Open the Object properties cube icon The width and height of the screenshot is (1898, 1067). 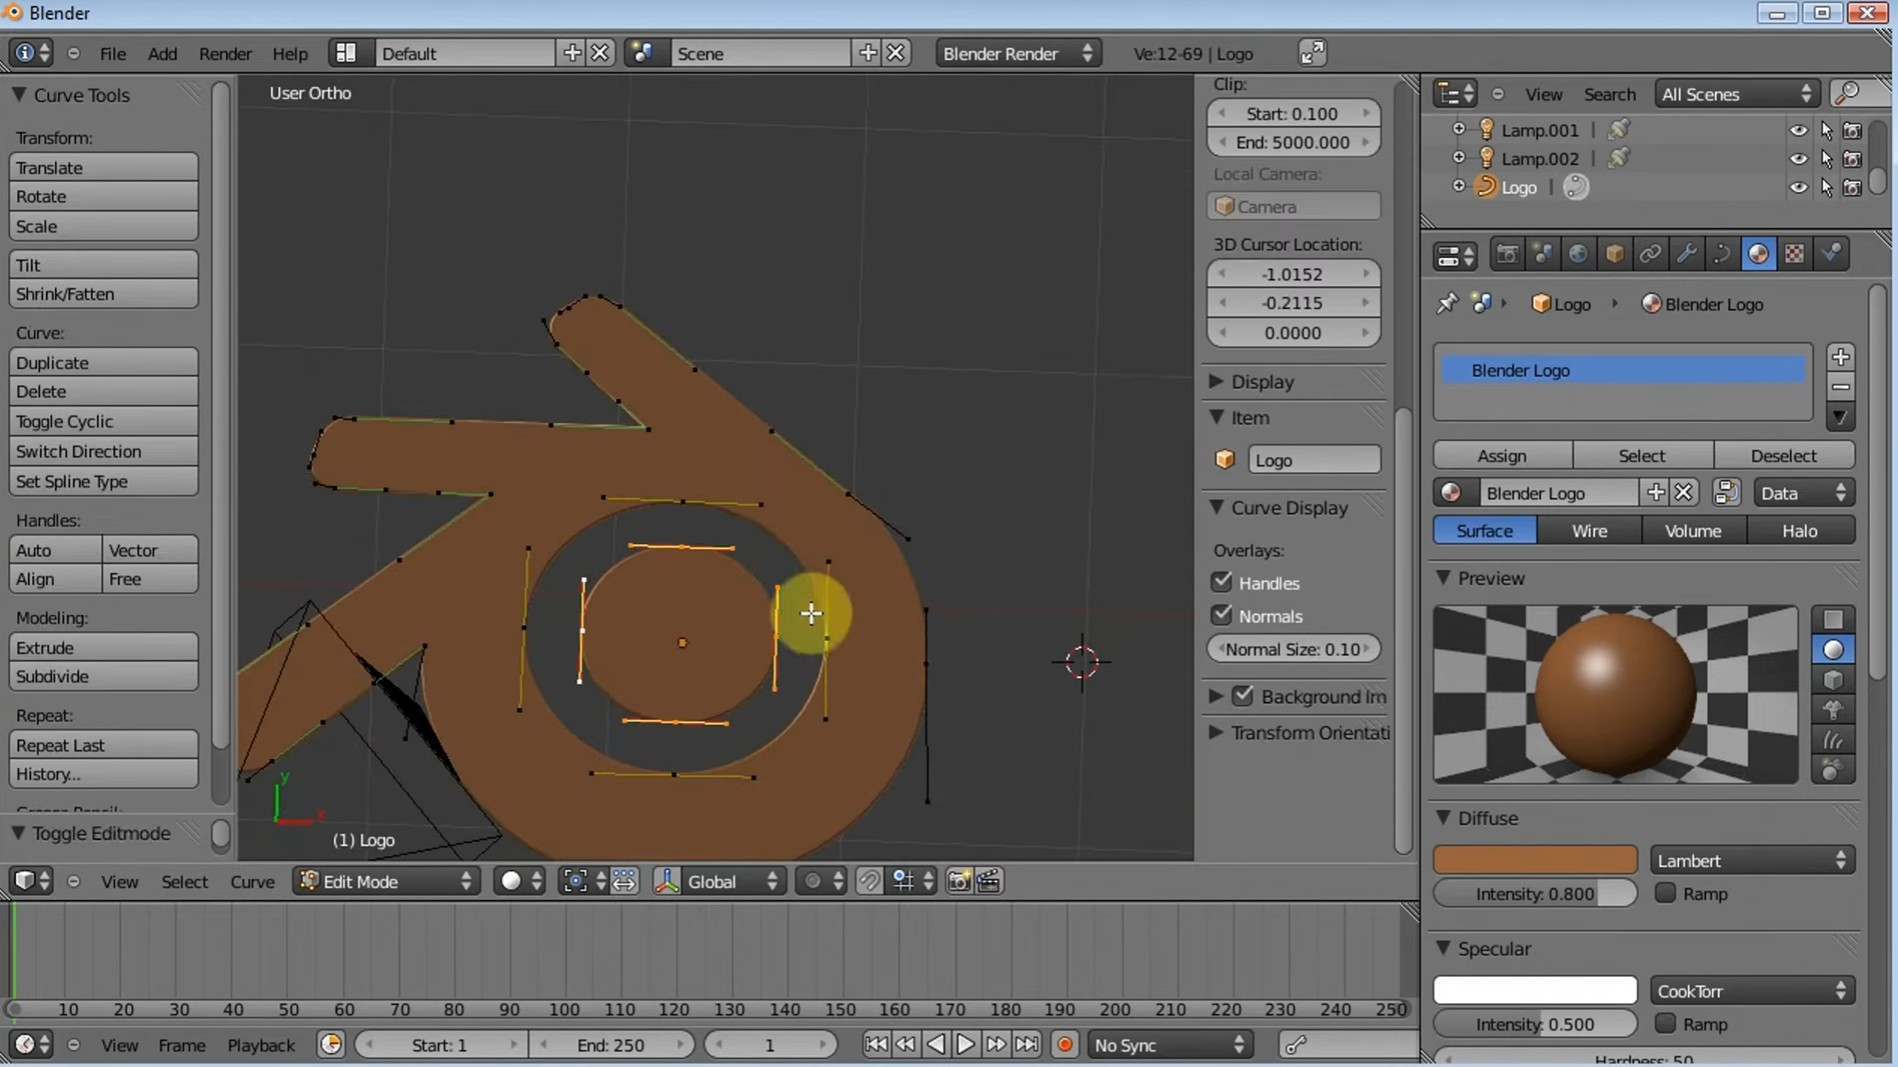click(1615, 254)
